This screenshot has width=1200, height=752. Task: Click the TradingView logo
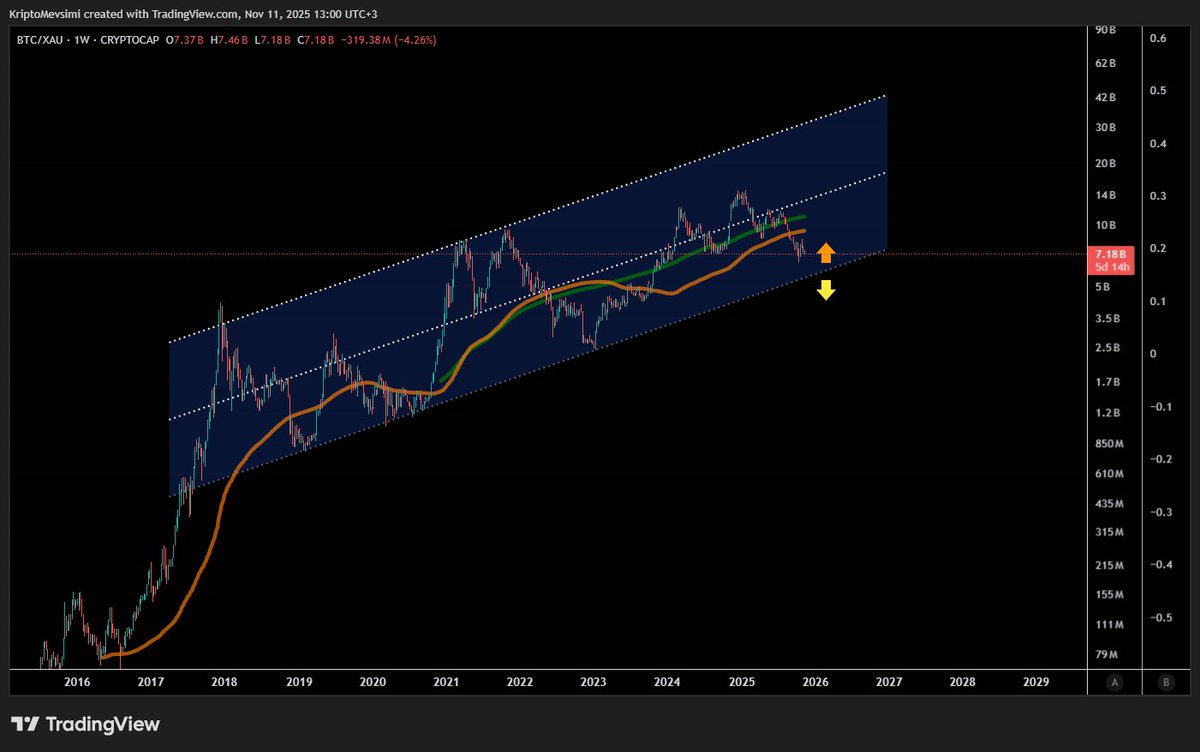[85, 724]
